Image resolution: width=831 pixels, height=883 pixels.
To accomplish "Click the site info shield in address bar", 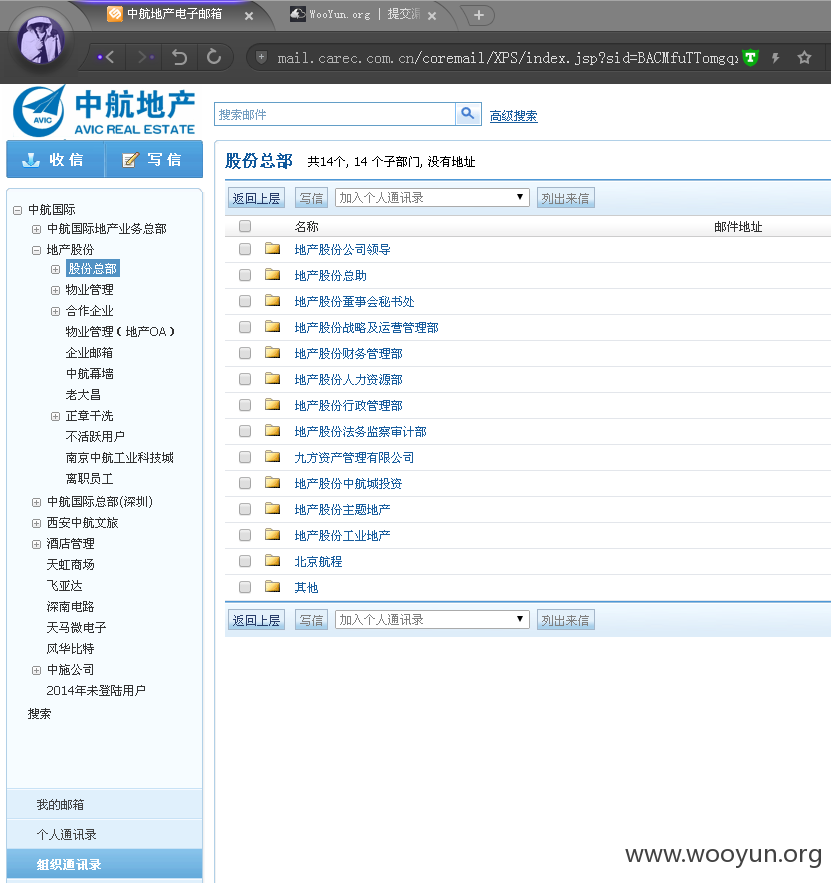I will (261, 57).
